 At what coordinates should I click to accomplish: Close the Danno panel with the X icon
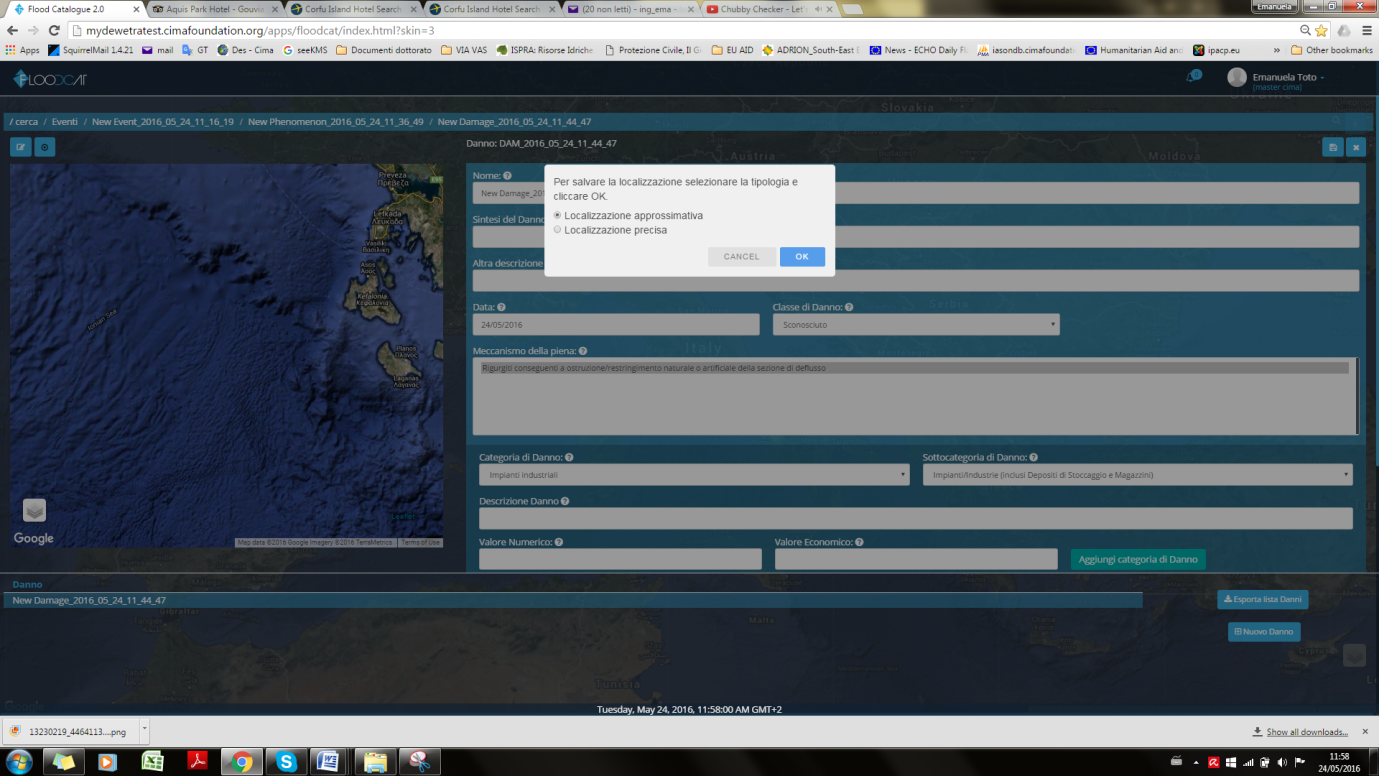[1356, 147]
